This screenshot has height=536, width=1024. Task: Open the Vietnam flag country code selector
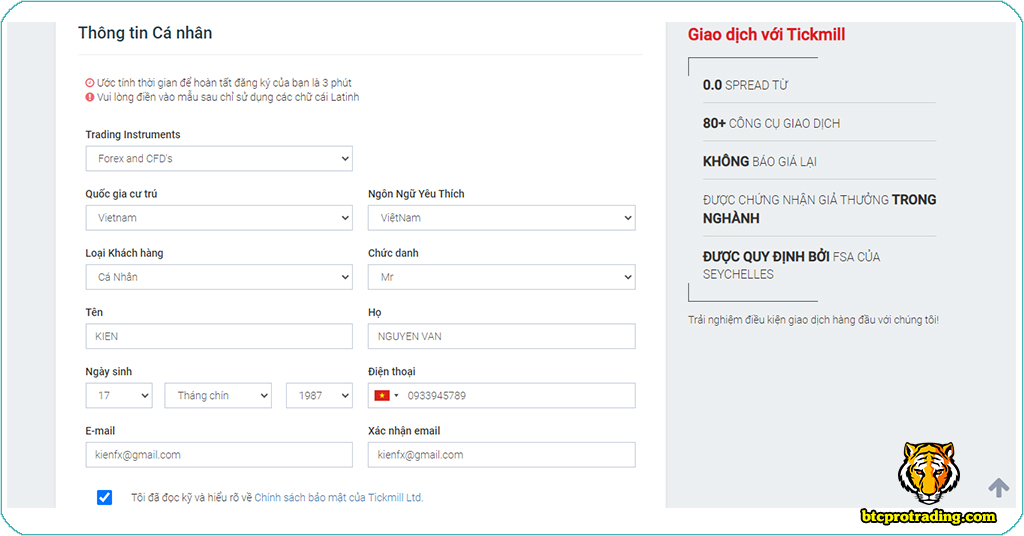[x=386, y=396]
